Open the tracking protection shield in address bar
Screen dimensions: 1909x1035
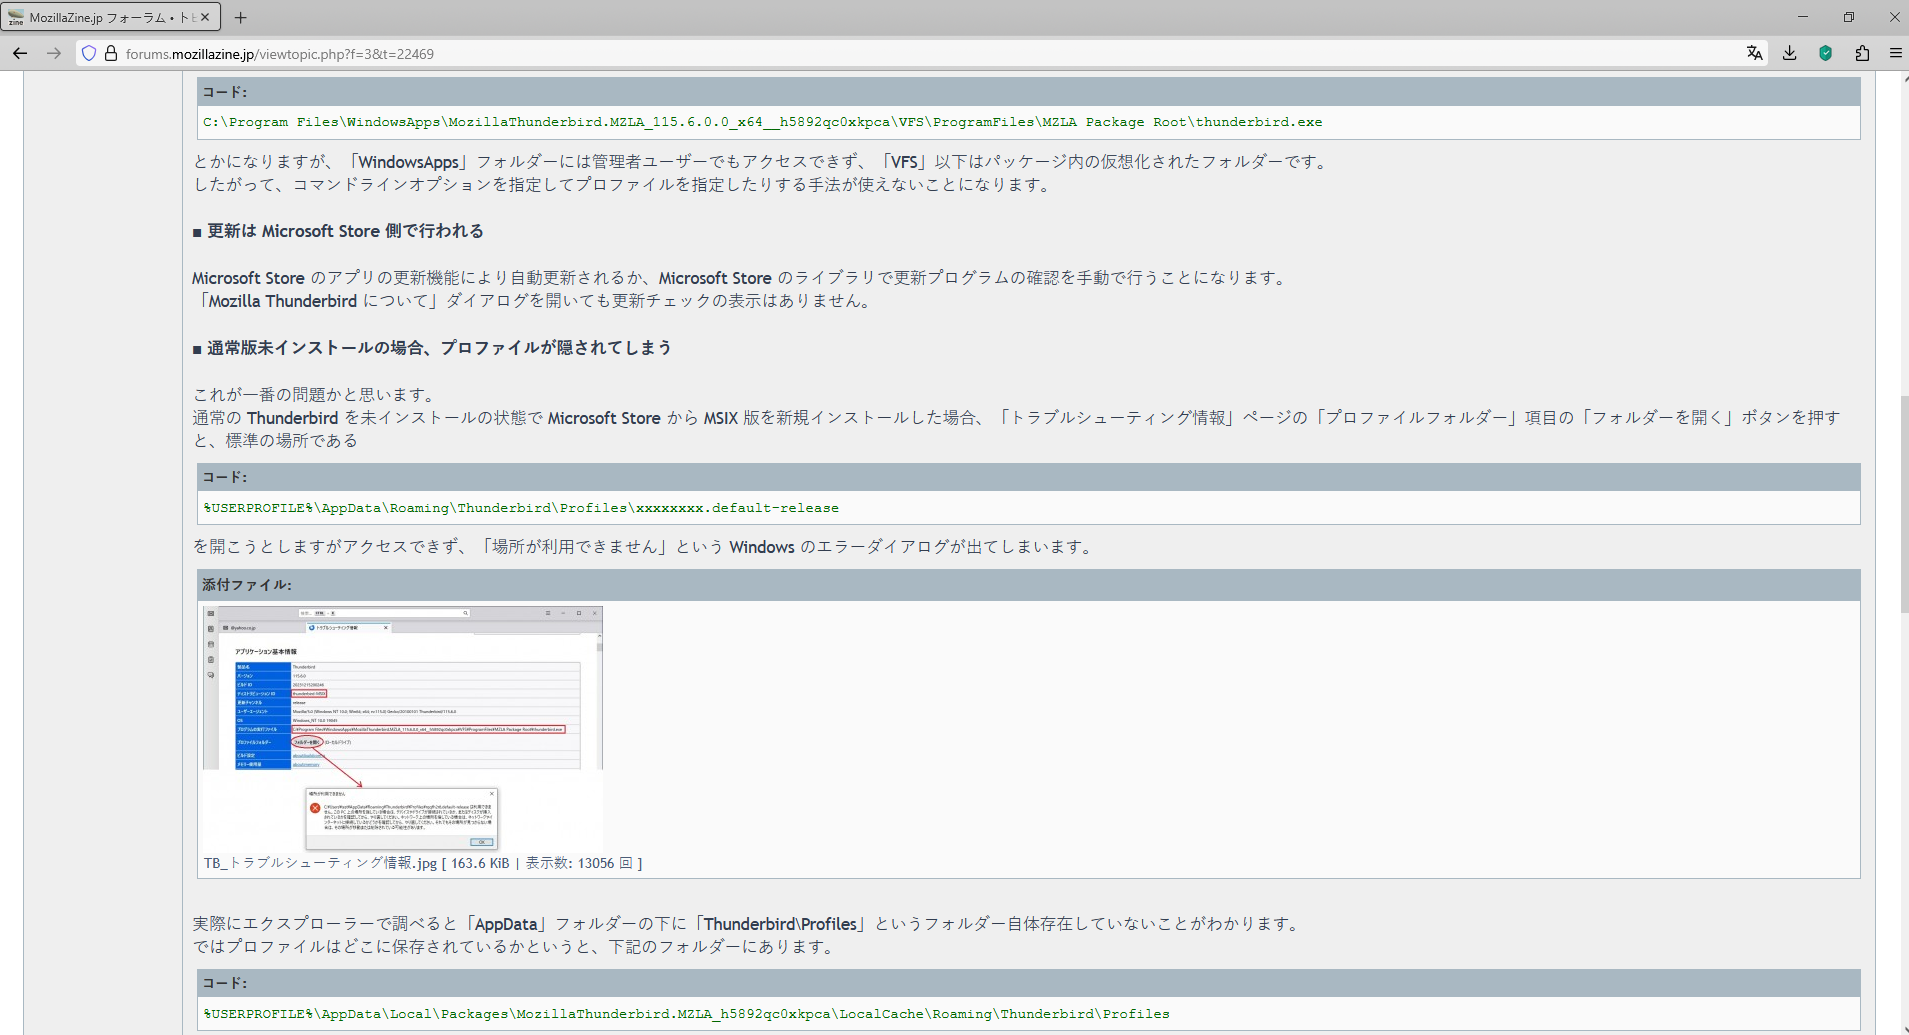click(x=89, y=54)
